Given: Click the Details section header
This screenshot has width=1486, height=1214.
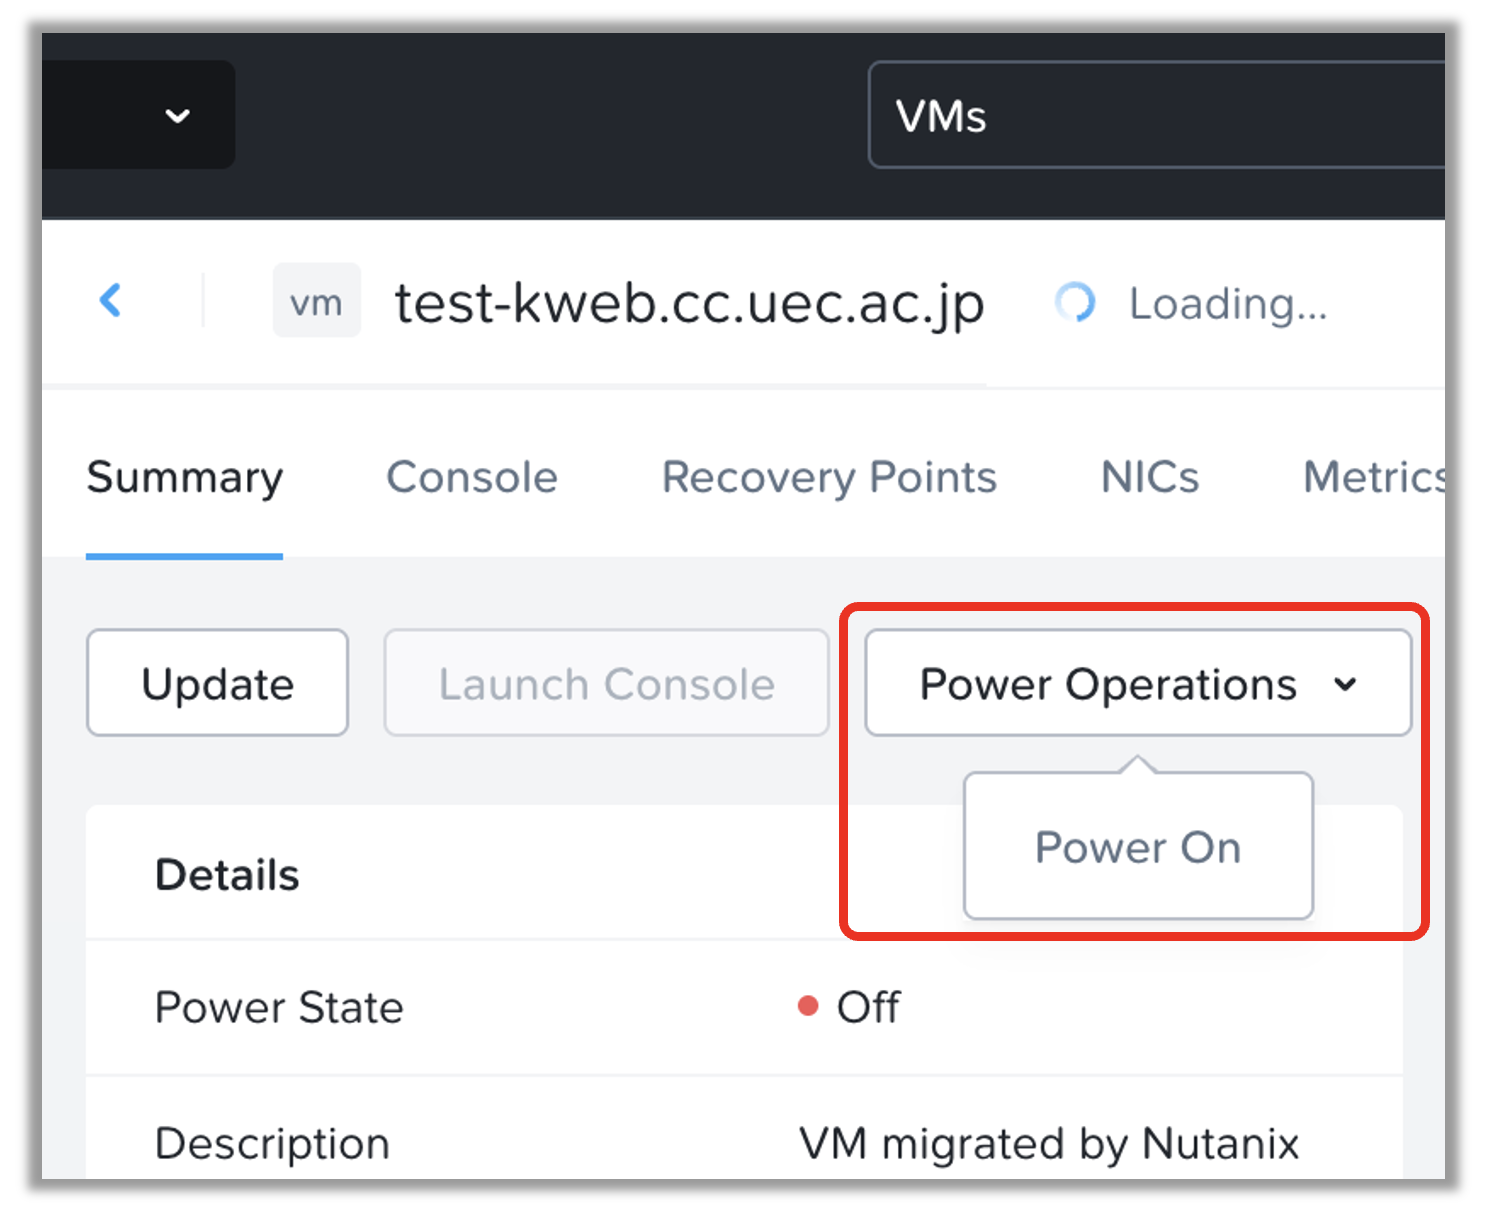Looking at the screenshot, I should [x=227, y=875].
